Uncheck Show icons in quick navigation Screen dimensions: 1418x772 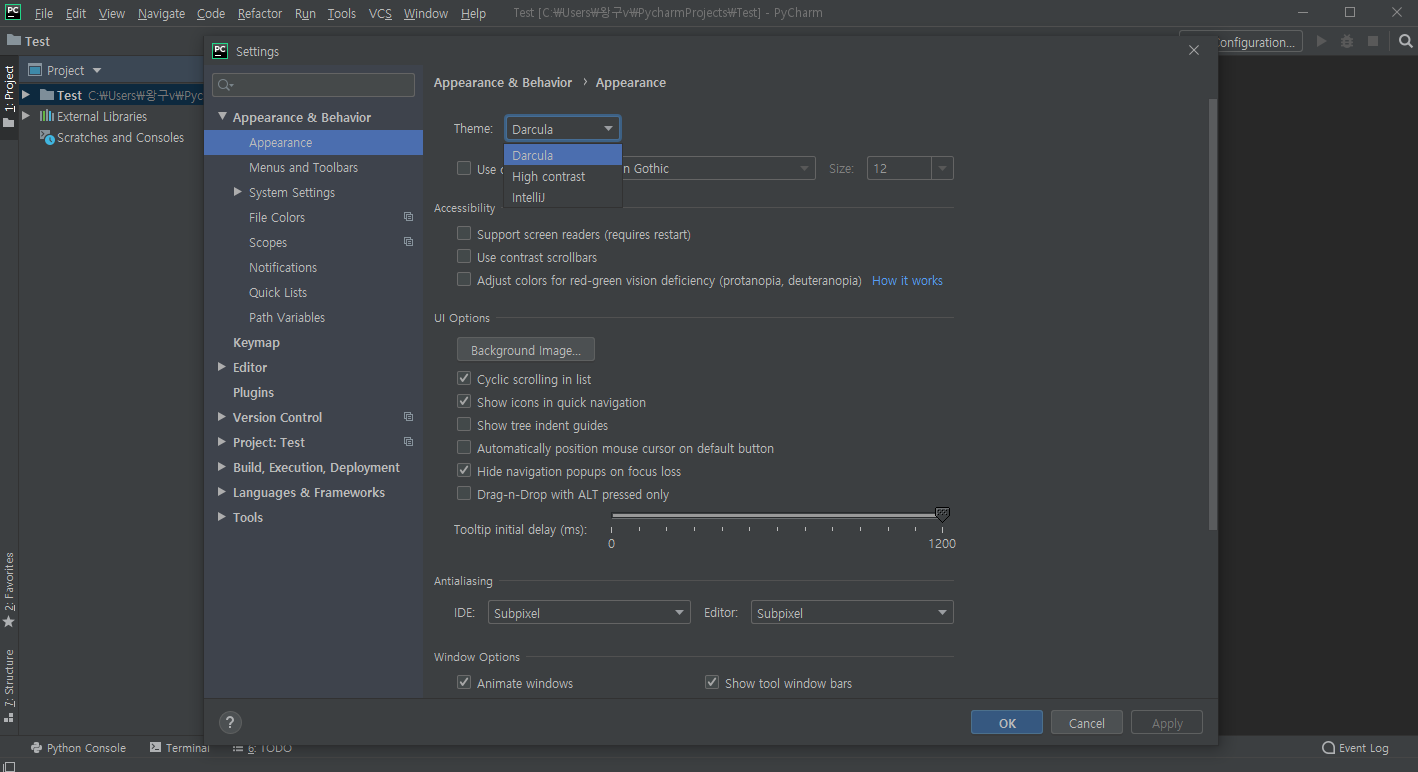pyautogui.click(x=464, y=402)
